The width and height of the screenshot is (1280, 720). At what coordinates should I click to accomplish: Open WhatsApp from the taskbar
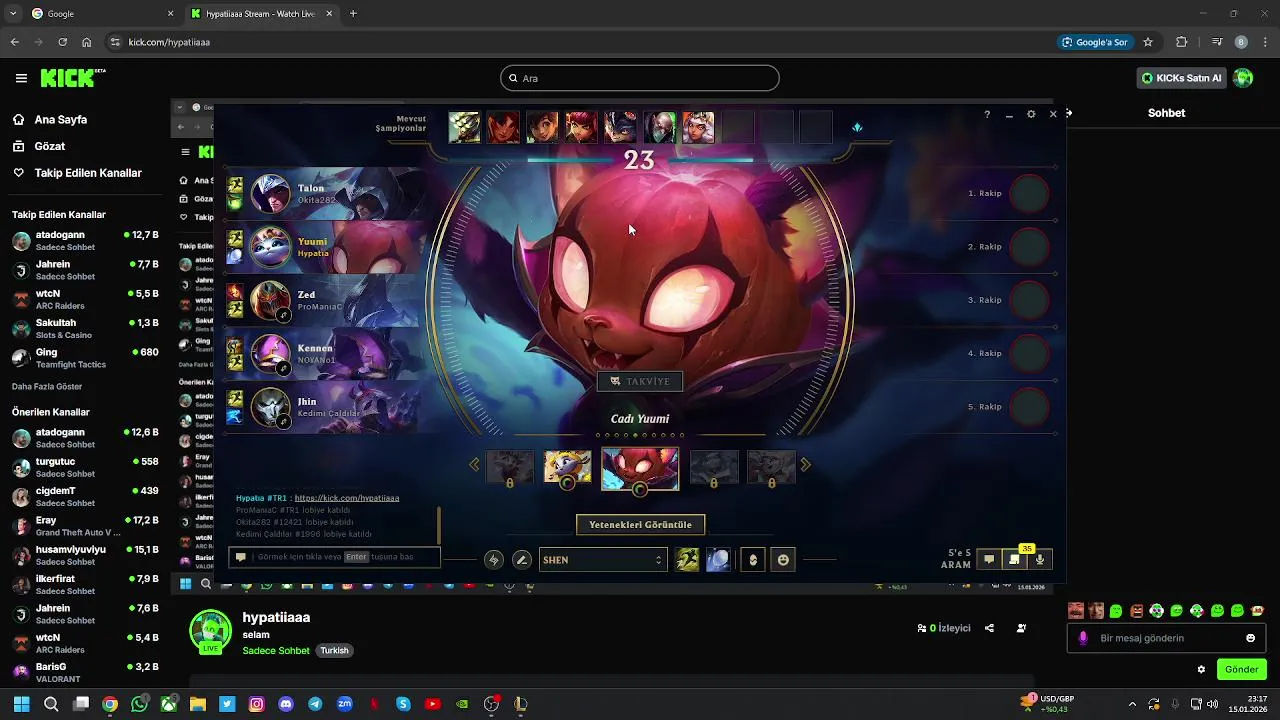click(x=139, y=704)
